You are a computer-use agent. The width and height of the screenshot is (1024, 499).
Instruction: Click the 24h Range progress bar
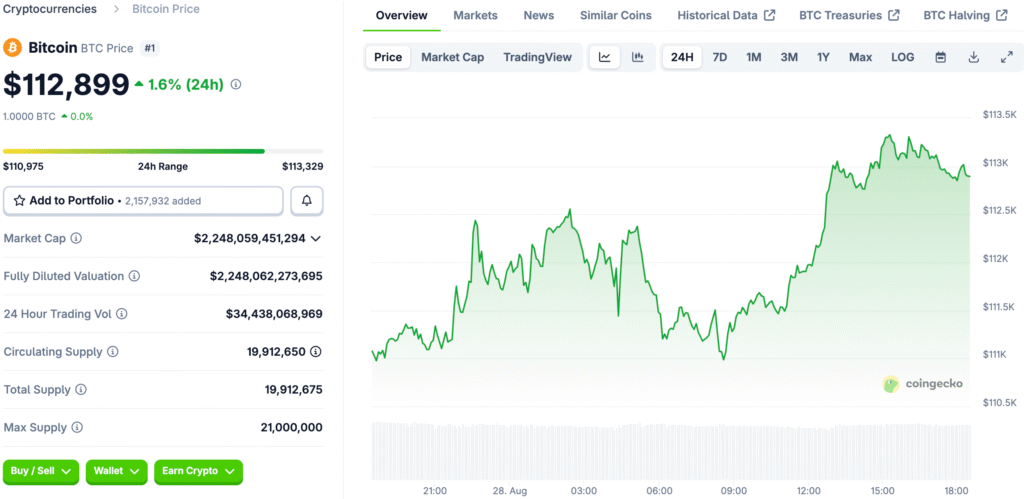click(x=163, y=151)
